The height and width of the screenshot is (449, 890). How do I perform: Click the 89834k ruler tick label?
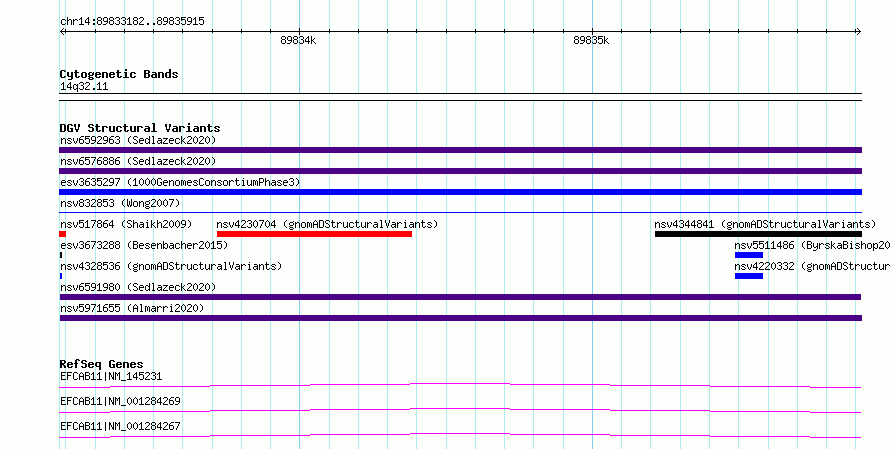point(298,40)
